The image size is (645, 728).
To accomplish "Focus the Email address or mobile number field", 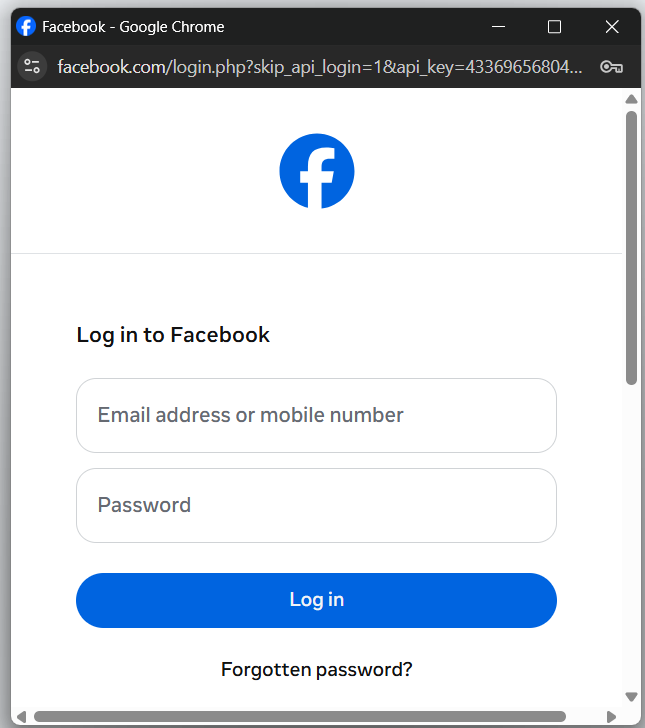I will [x=316, y=415].
